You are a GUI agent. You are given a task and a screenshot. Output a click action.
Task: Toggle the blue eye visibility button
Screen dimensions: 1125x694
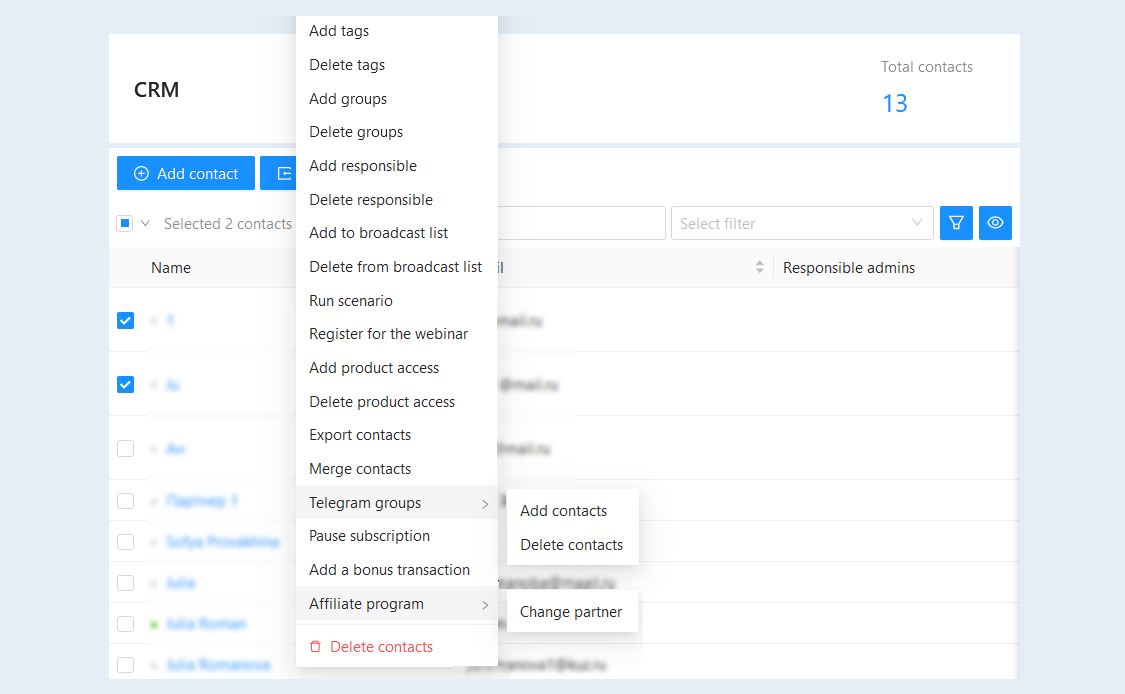995,223
